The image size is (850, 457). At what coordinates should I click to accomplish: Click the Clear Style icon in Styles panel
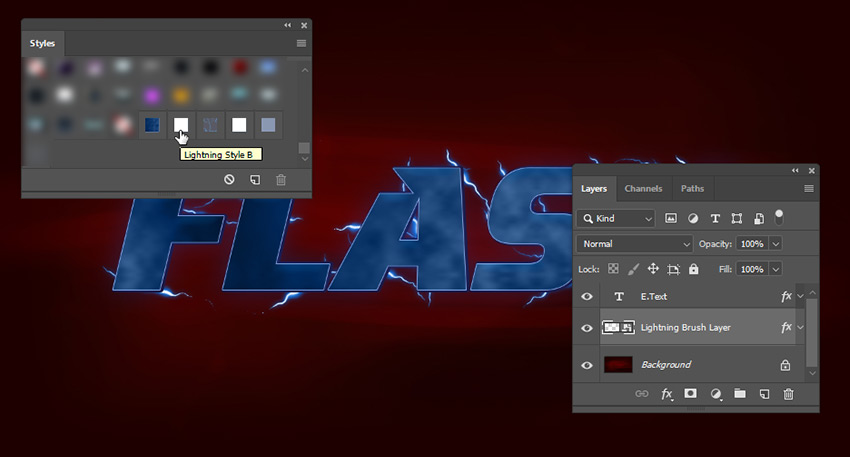click(x=229, y=179)
